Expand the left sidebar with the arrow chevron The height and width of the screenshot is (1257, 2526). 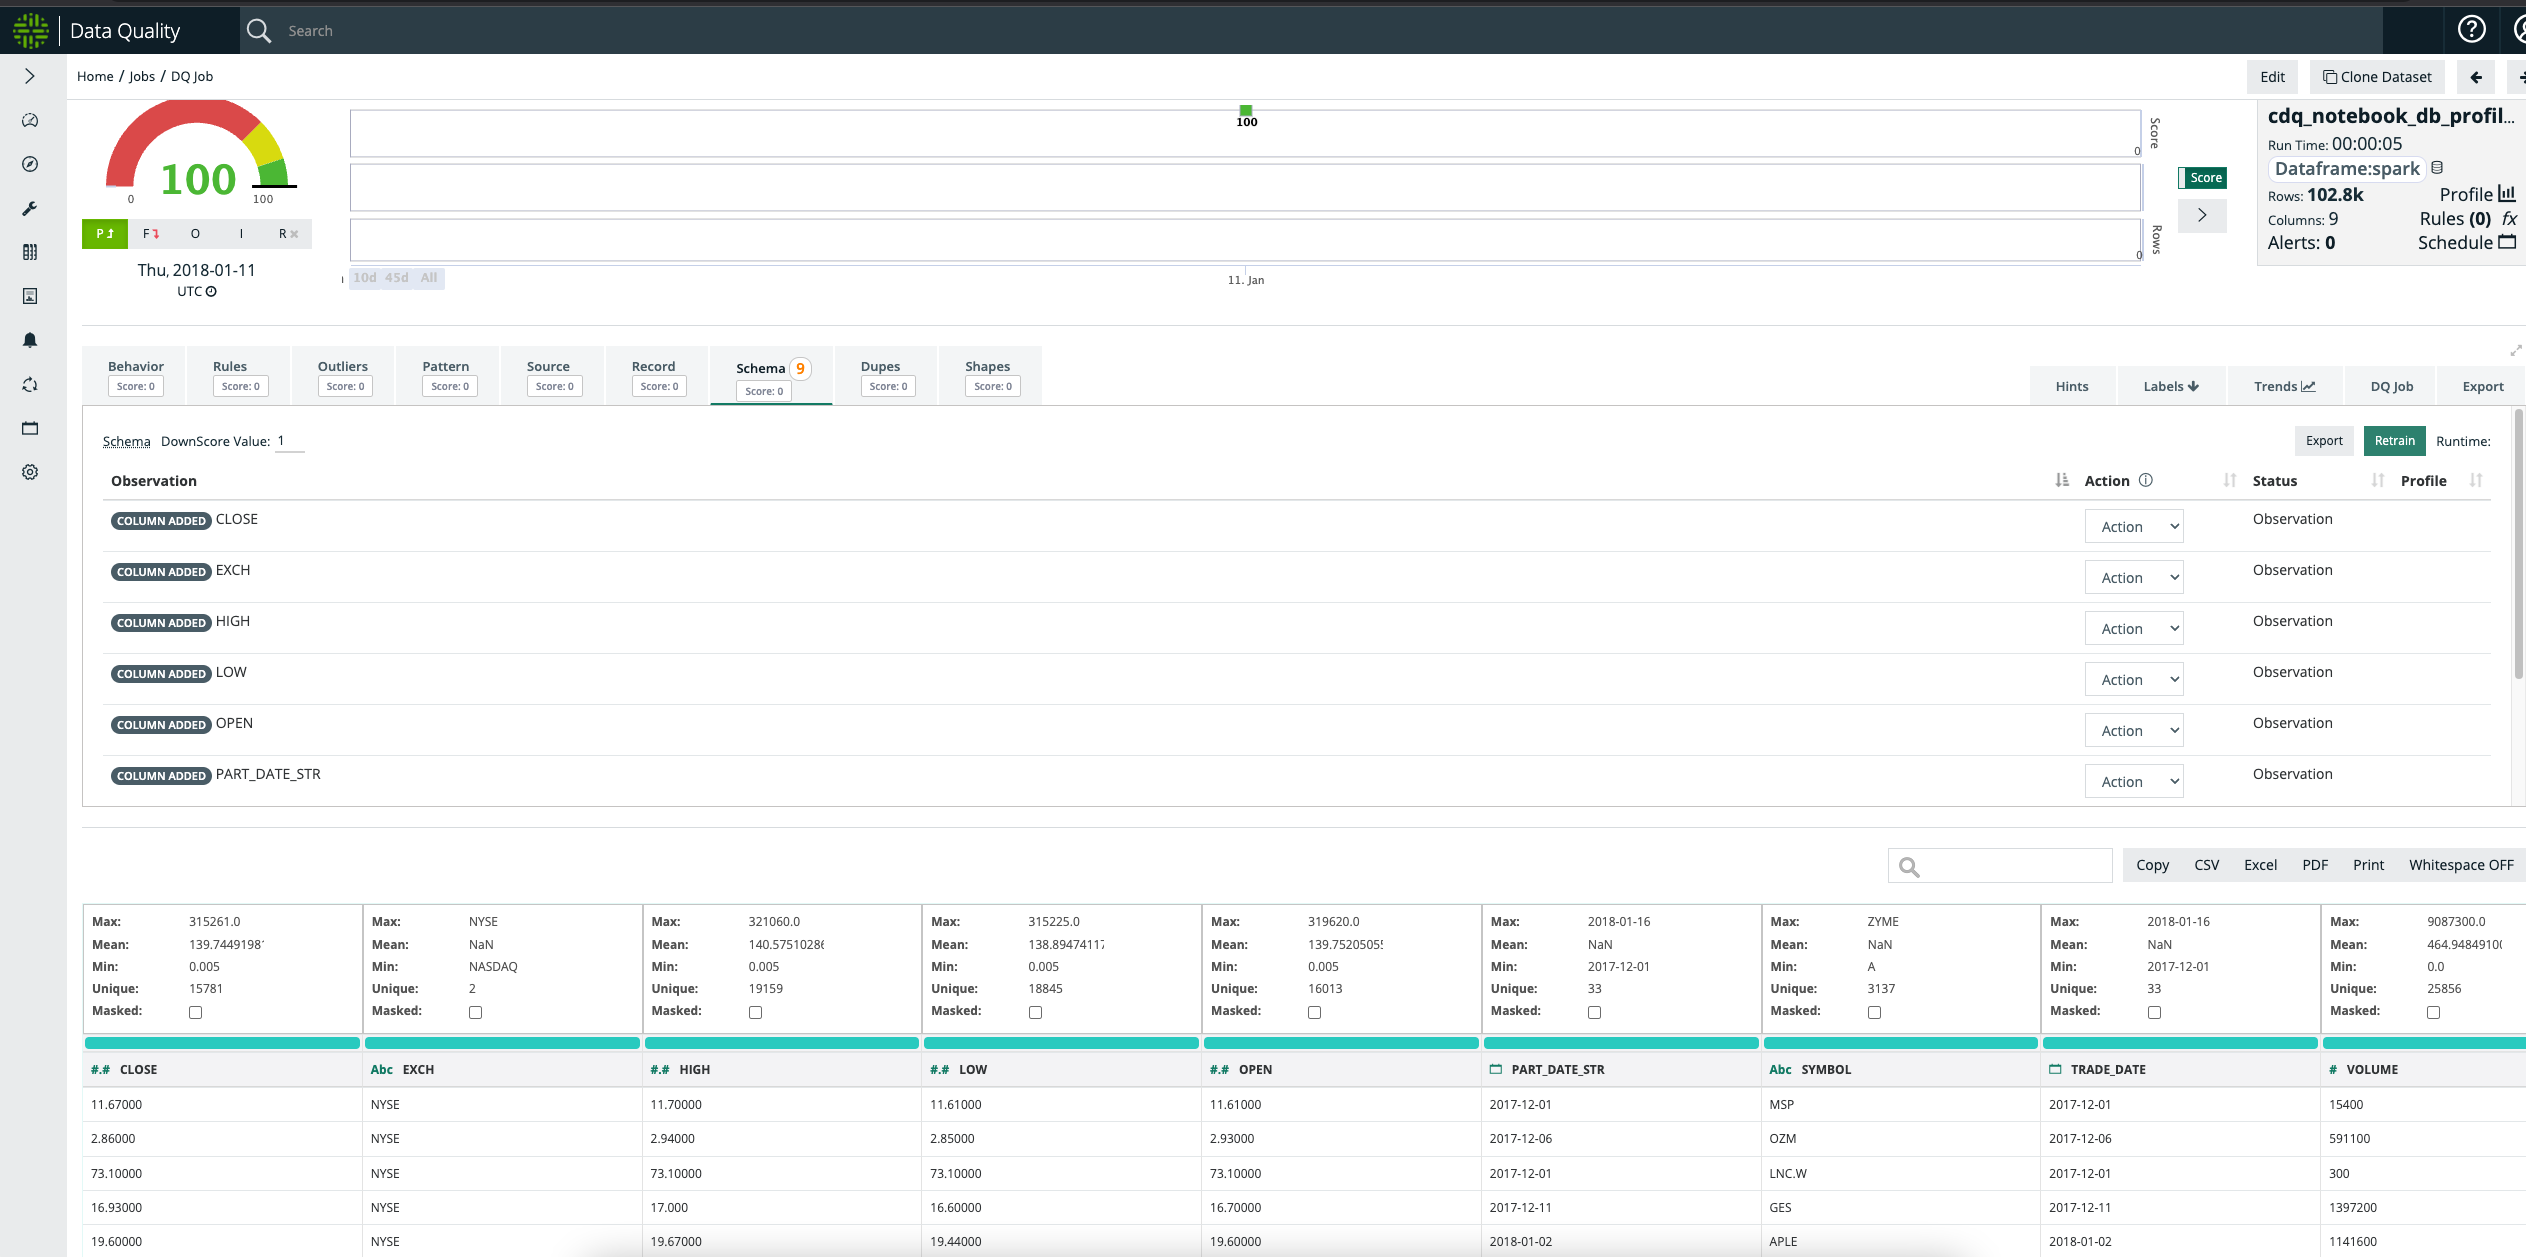30,76
